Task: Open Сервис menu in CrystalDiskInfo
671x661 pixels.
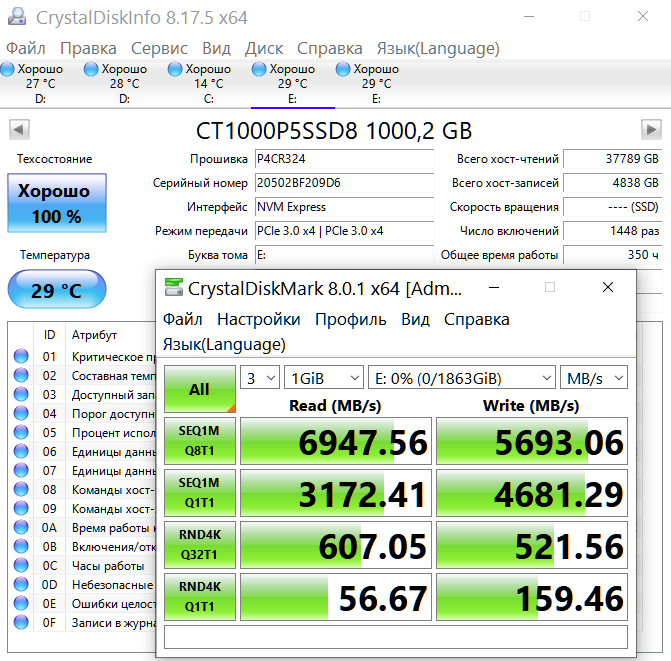Action: (x=159, y=48)
